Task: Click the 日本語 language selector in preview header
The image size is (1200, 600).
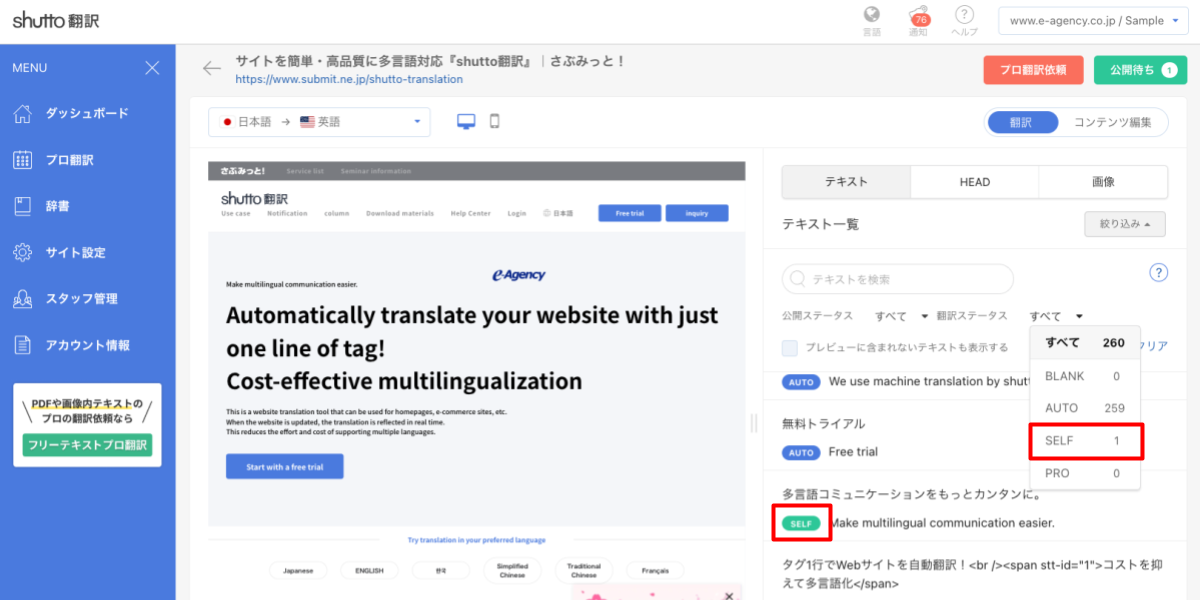Action: [558, 213]
